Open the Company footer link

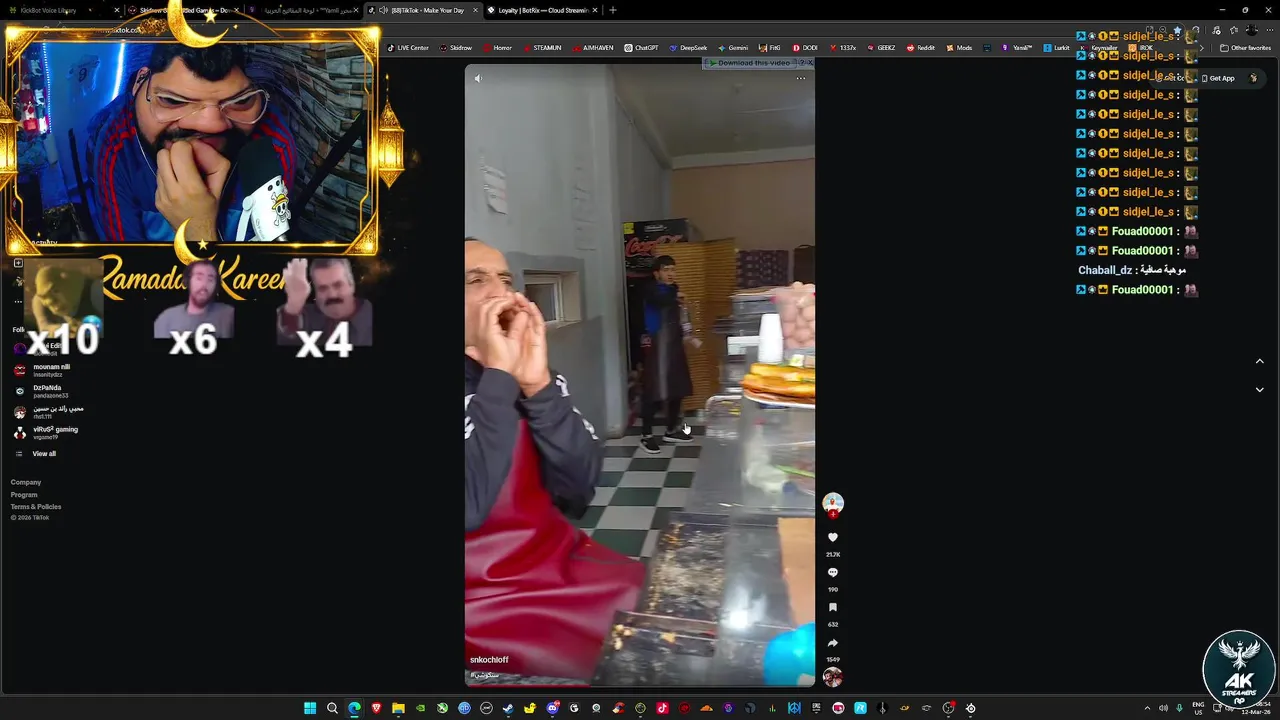(26, 482)
